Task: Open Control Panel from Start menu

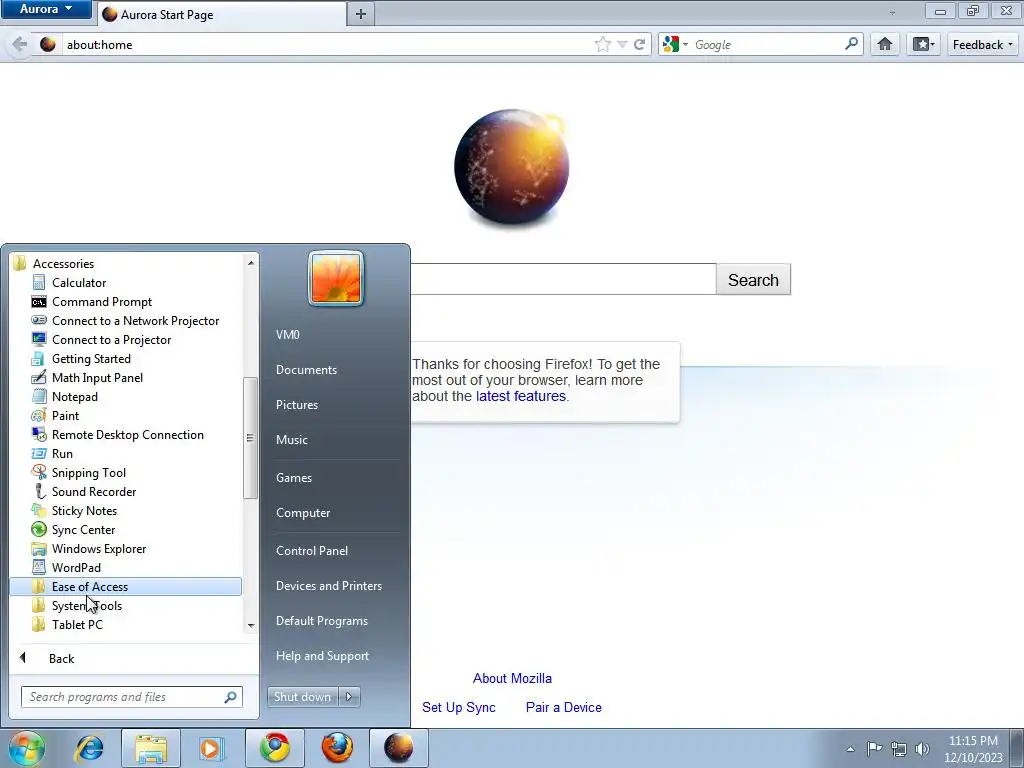Action: coord(312,551)
